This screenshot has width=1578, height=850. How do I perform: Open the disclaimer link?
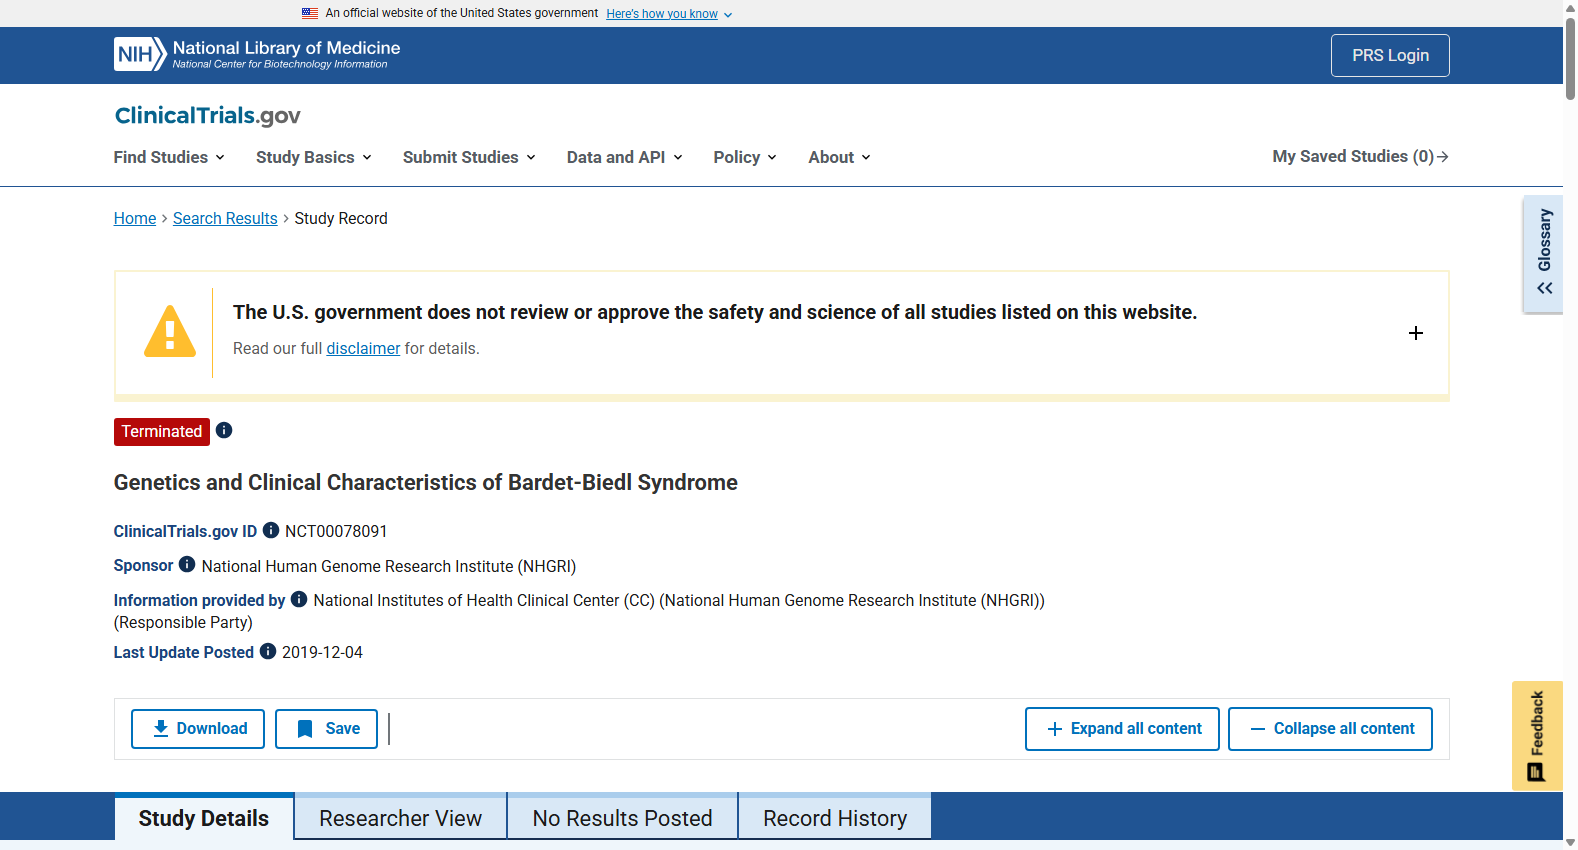pos(363,348)
